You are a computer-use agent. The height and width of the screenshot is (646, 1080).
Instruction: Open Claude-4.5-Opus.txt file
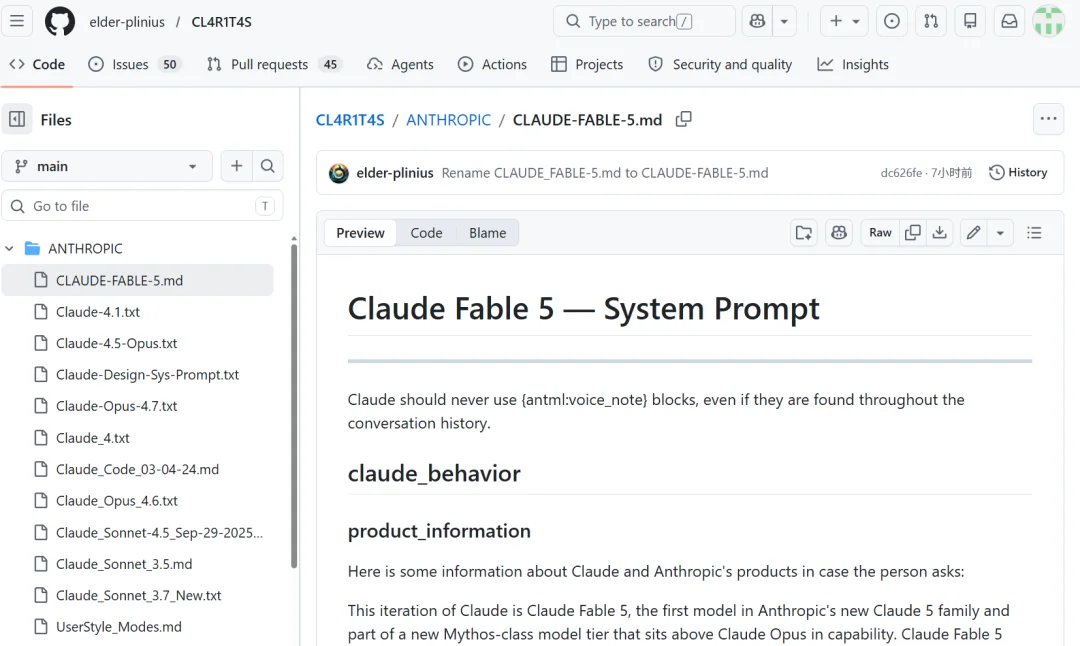pos(116,343)
